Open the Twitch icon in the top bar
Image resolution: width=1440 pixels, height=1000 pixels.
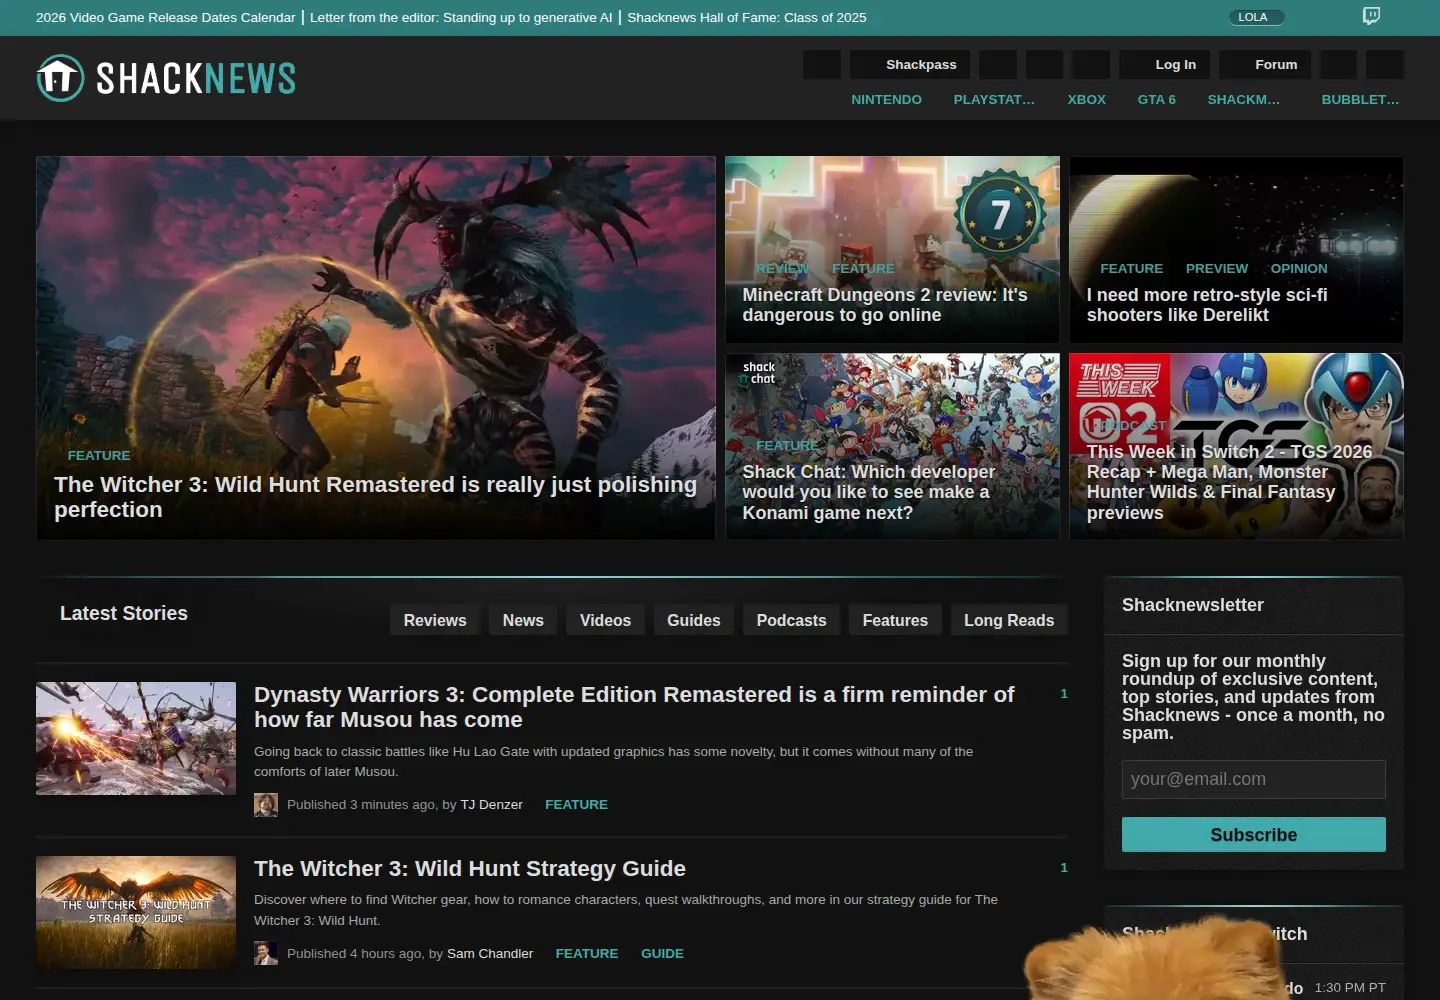(1371, 16)
